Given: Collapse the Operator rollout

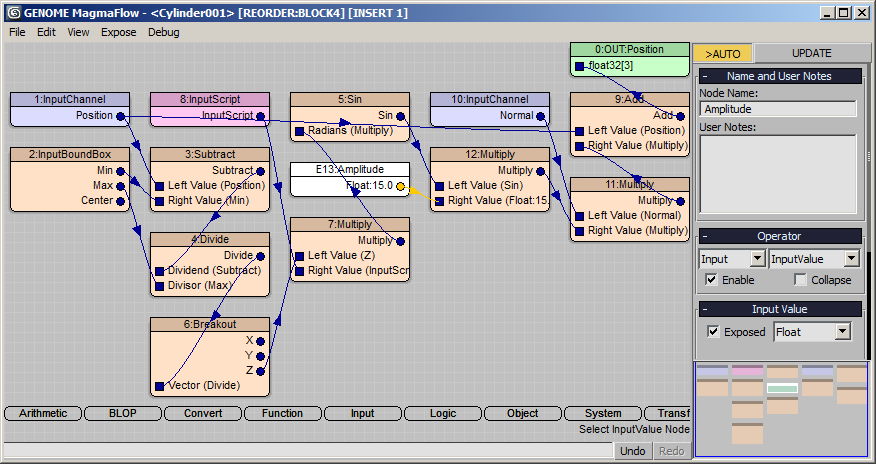Looking at the screenshot, I should pyautogui.click(x=780, y=236).
